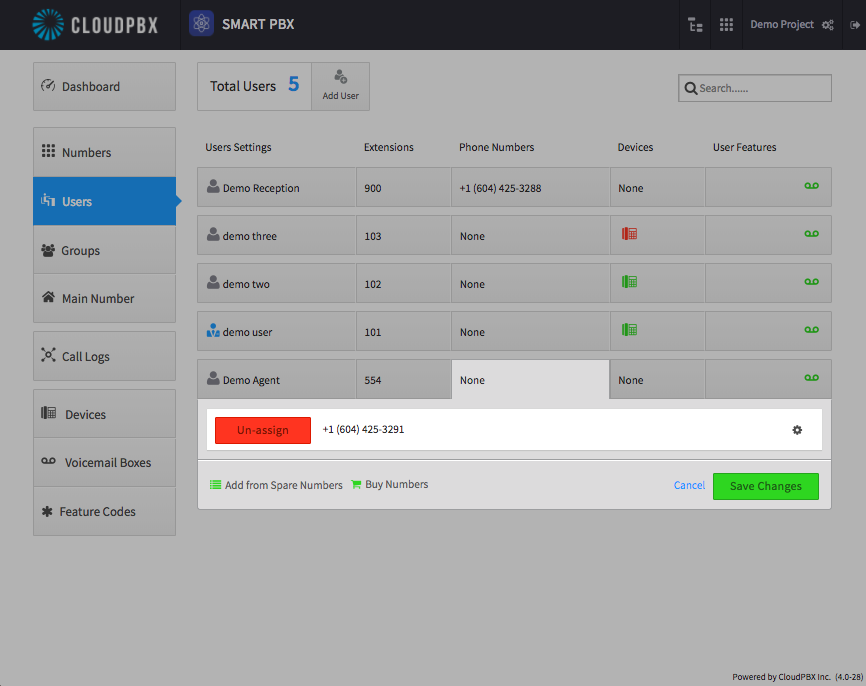
Task: Click the red device icon for demo three
Action: (x=629, y=234)
